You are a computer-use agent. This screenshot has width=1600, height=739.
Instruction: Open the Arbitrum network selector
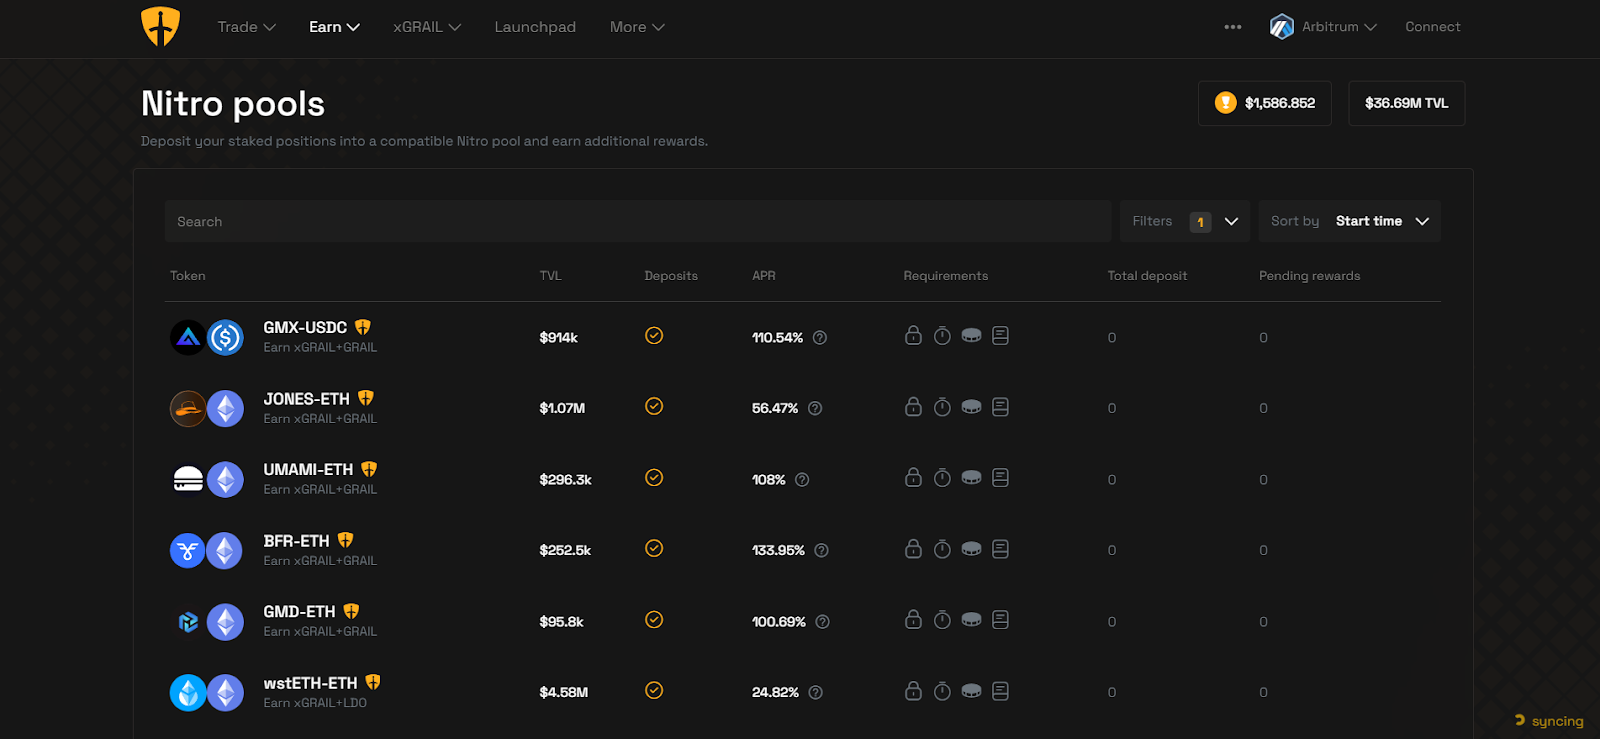(x=1323, y=27)
